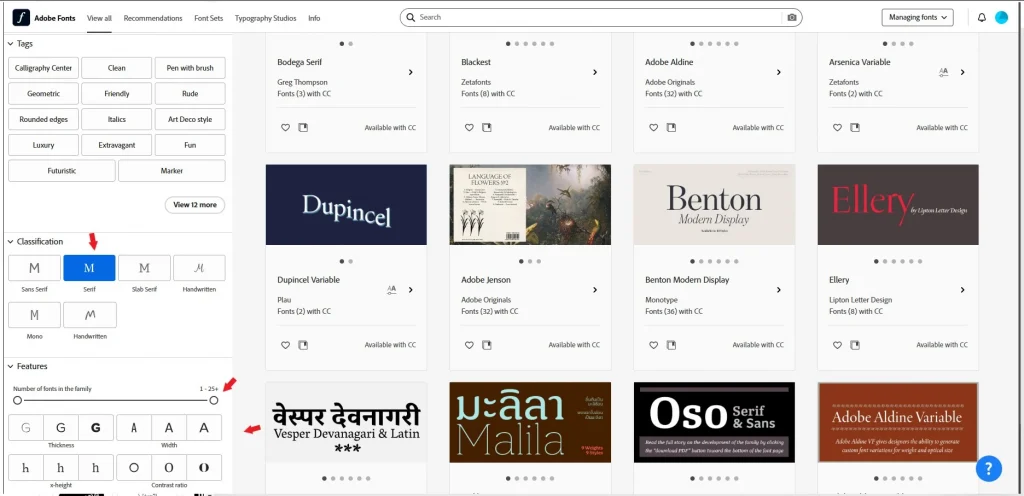
Task: Open Adobe Jenson details arrow
Action: click(x=595, y=290)
